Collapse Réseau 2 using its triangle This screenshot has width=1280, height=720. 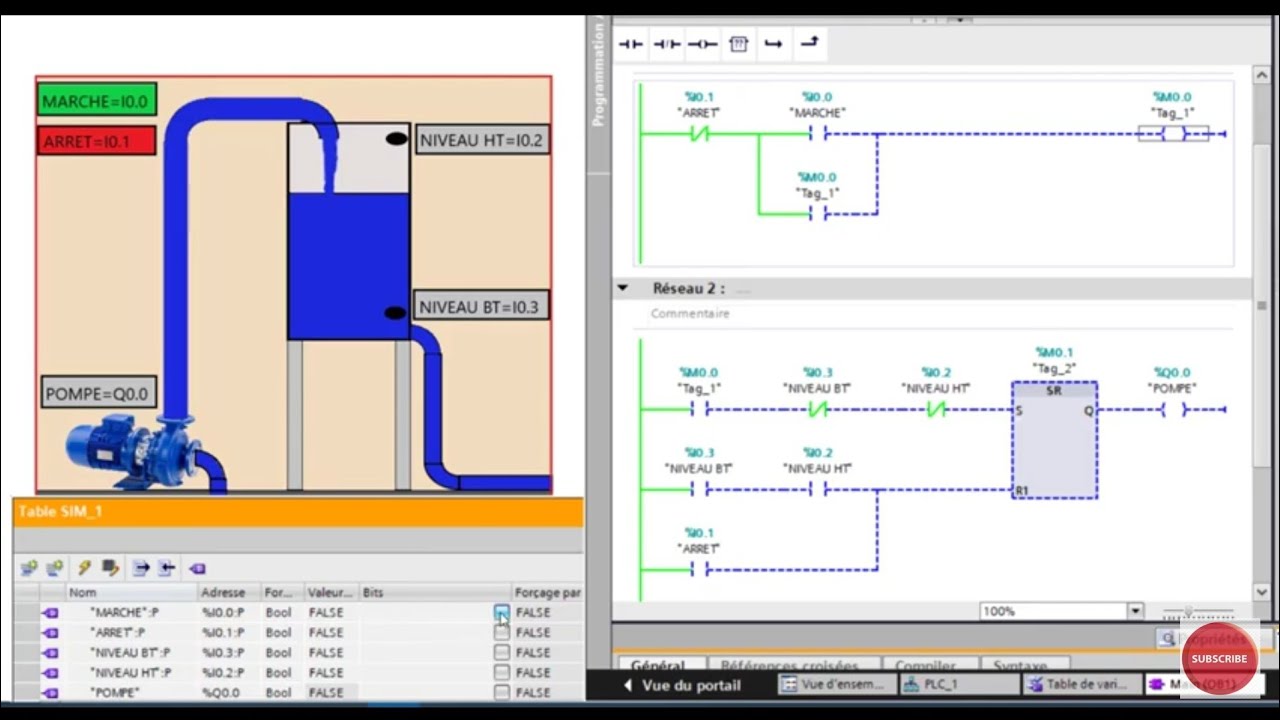tap(623, 288)
